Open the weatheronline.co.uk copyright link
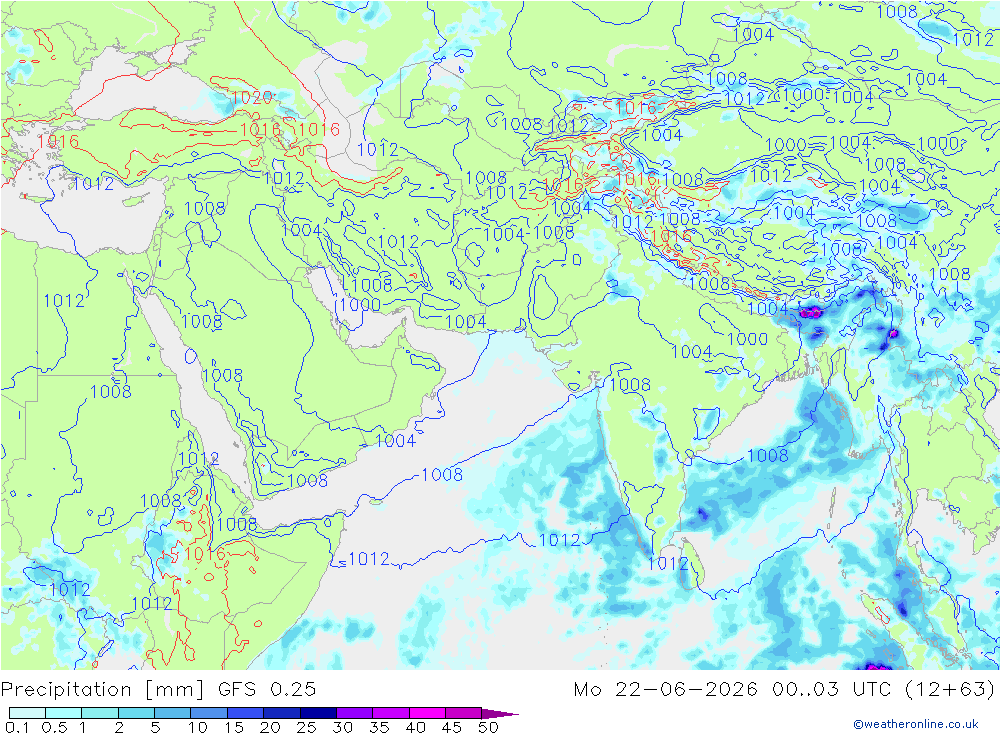The height and width of the screenshot is (733, 1000). 915,723
